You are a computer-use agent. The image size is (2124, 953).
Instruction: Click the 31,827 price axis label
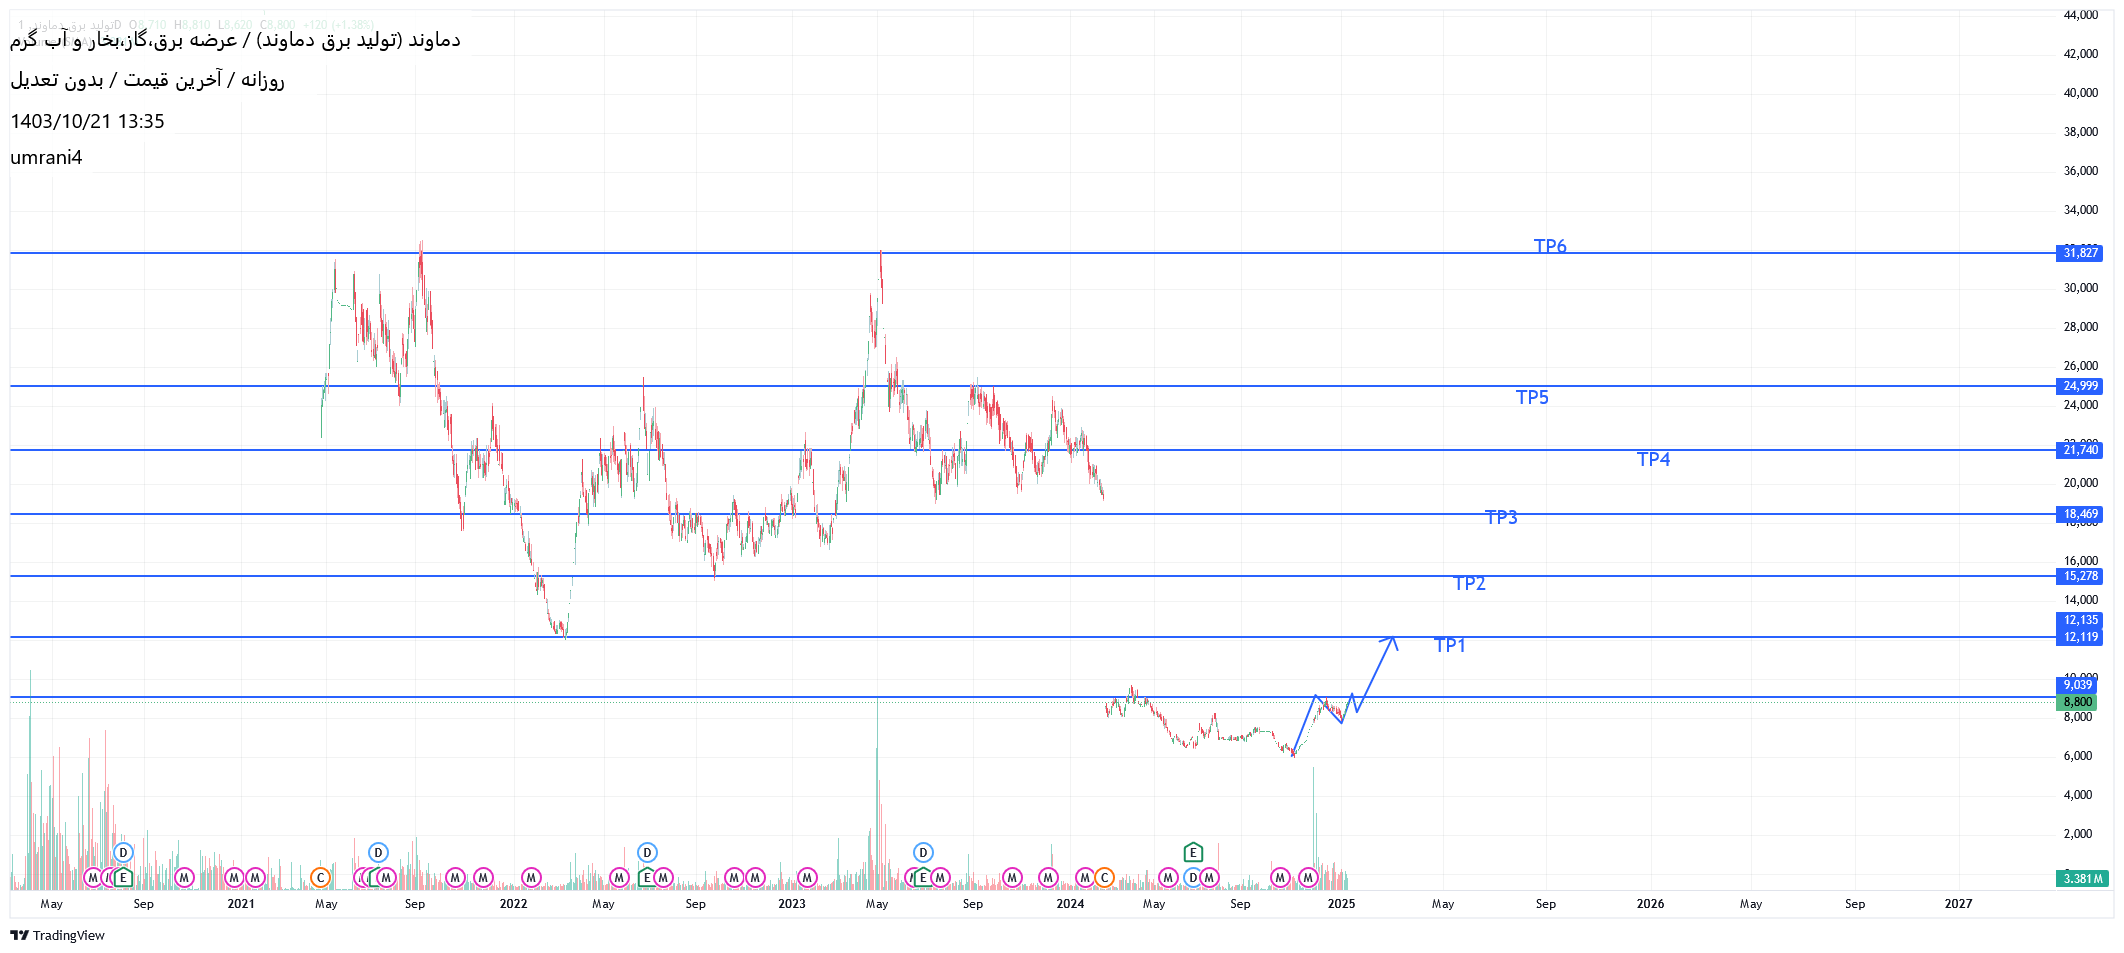click(x=2080, y=253)
